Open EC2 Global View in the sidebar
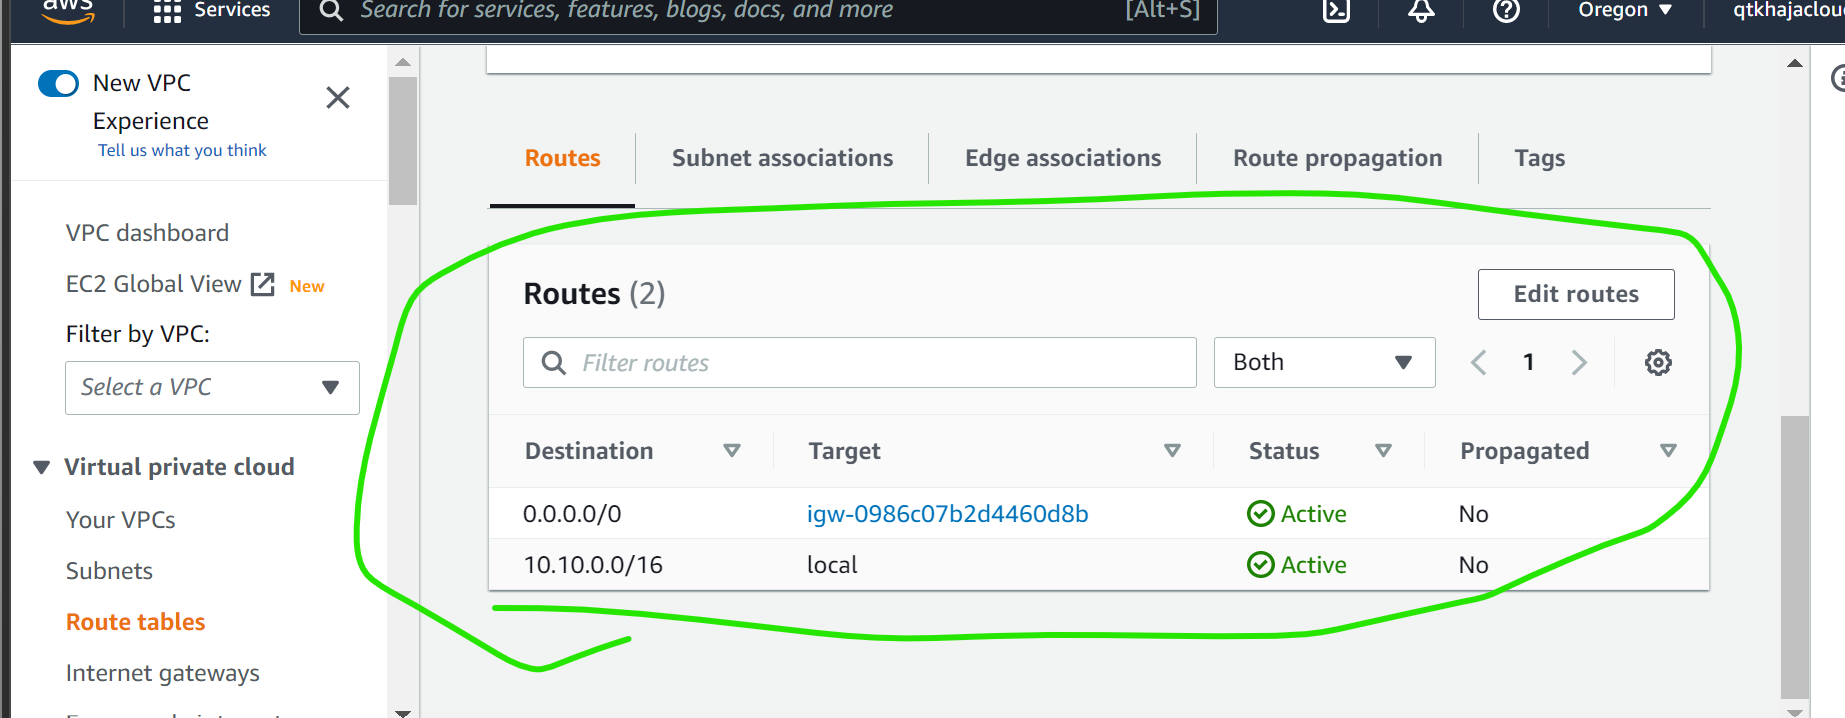The image size is (1845, 718). [154, 284]
